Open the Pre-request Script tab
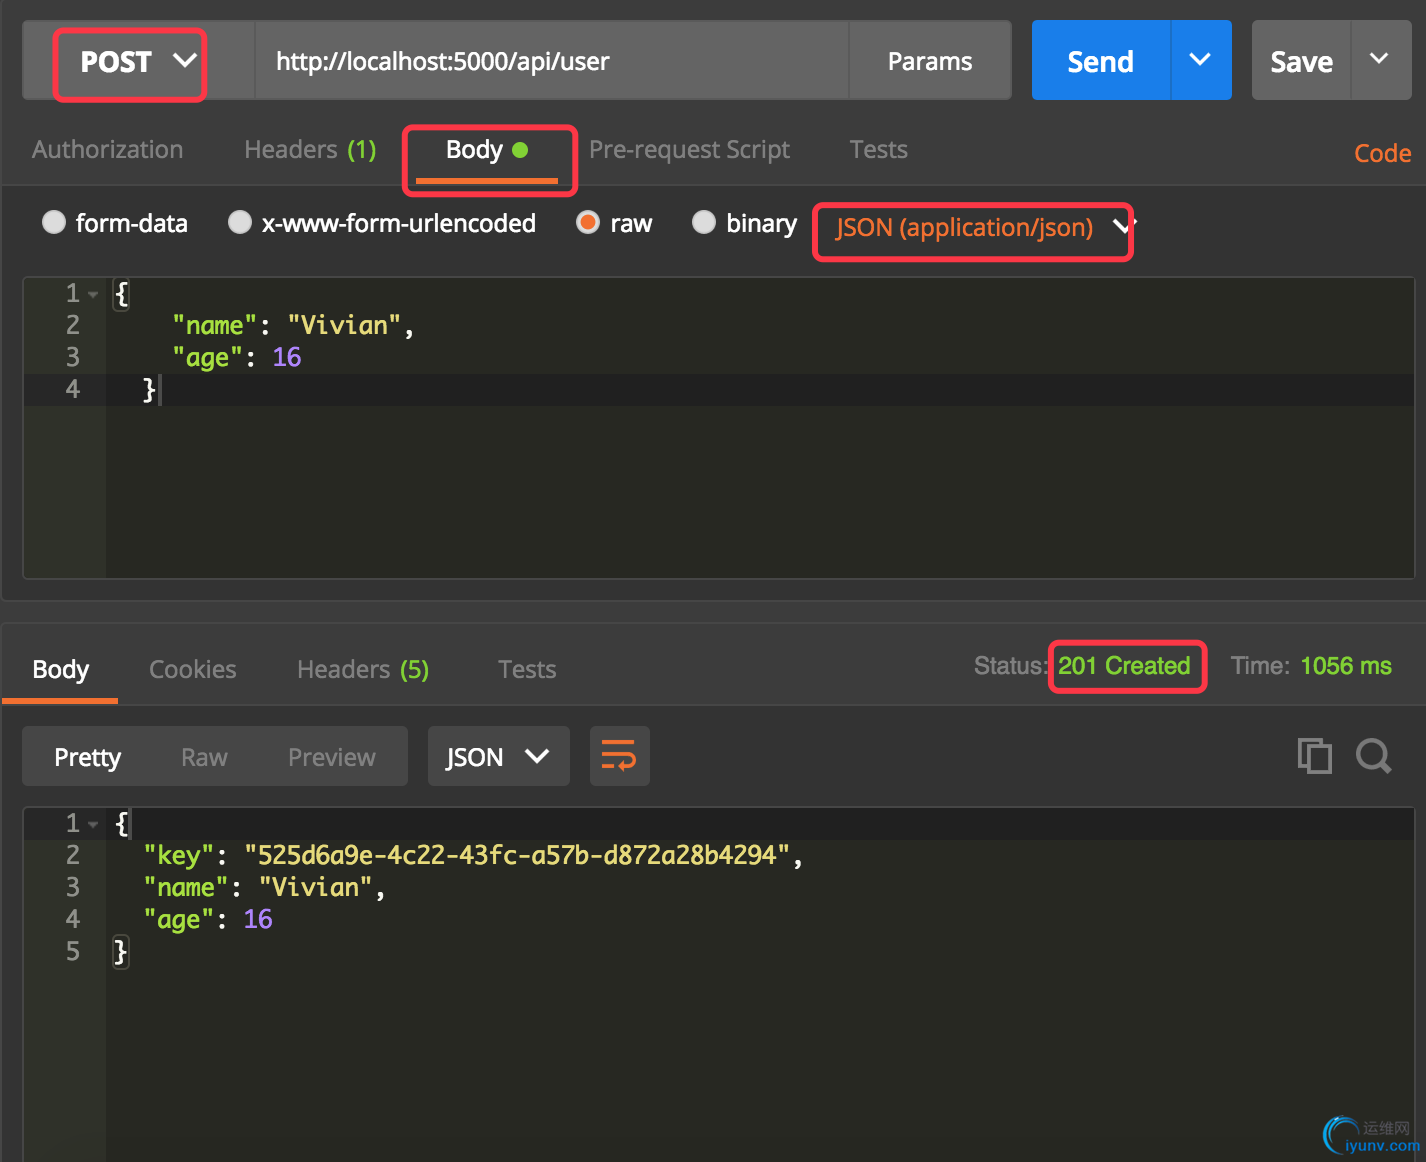 (689, 150)
